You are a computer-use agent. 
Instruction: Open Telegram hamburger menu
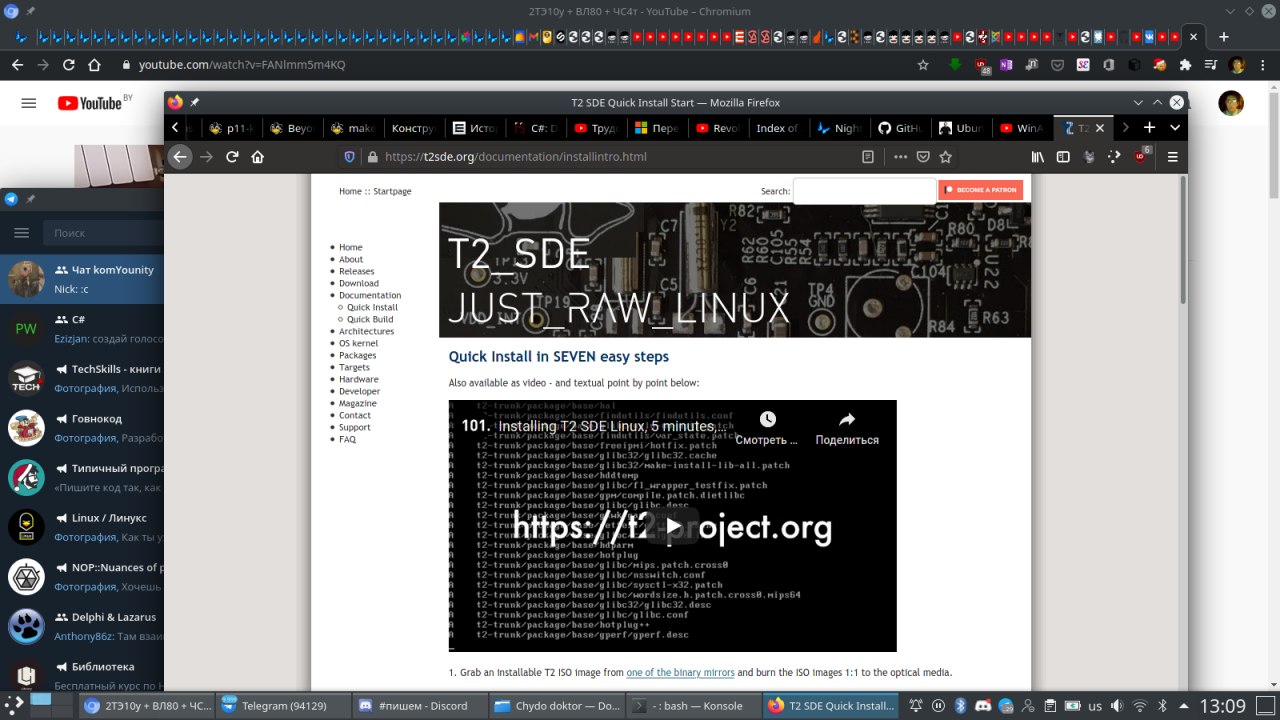[x=21, y=232]
